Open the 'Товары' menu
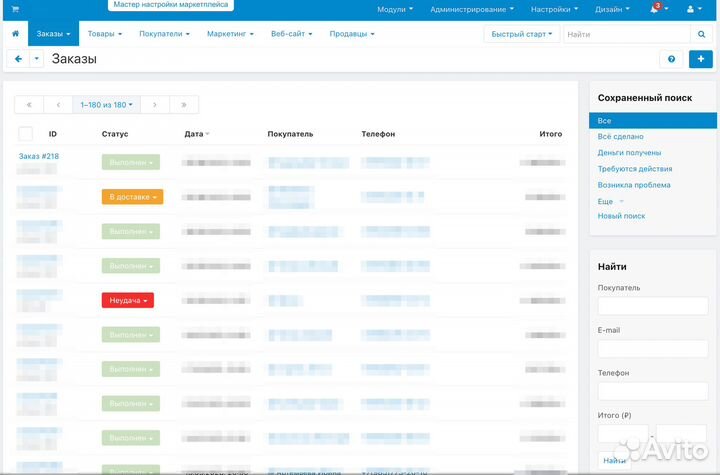This screenshot has width=720, height=475. pos(104,34)
